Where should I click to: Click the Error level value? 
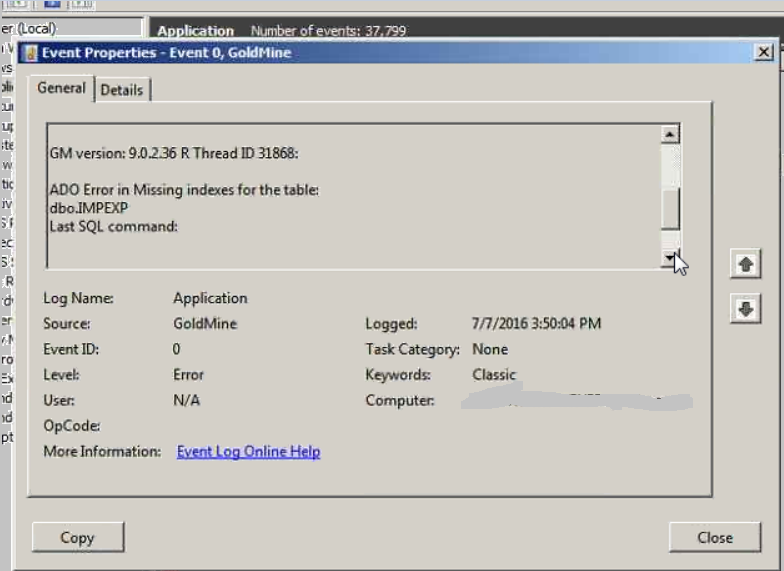pos(188,375)
